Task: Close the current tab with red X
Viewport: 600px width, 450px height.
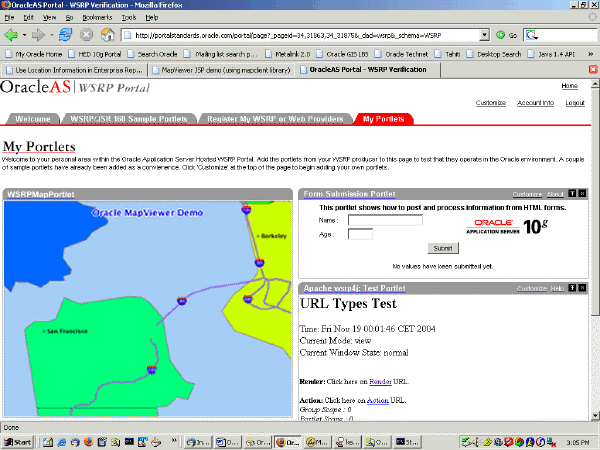Action: point(593,69)
